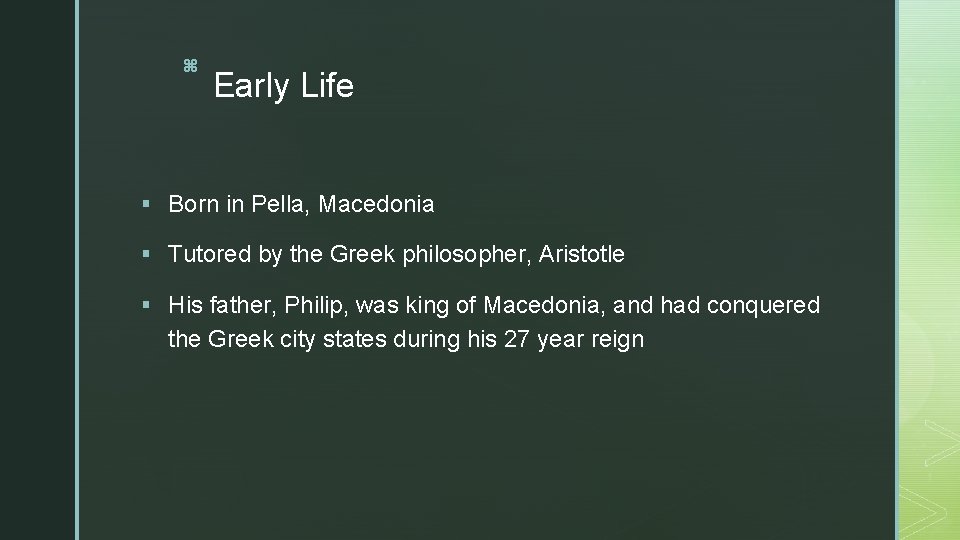The image size is (960, 540).
Task: Click the word "Aristotle" in the second bullet
Action: tap(581, 255)
